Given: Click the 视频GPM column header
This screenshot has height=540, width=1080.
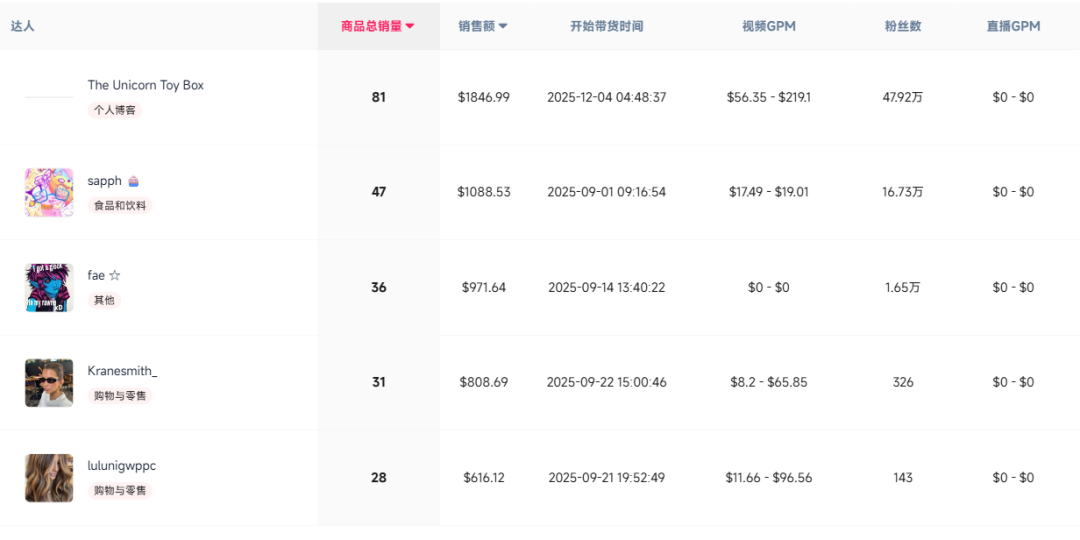Looking at the screenshot, I should (769, 26).
